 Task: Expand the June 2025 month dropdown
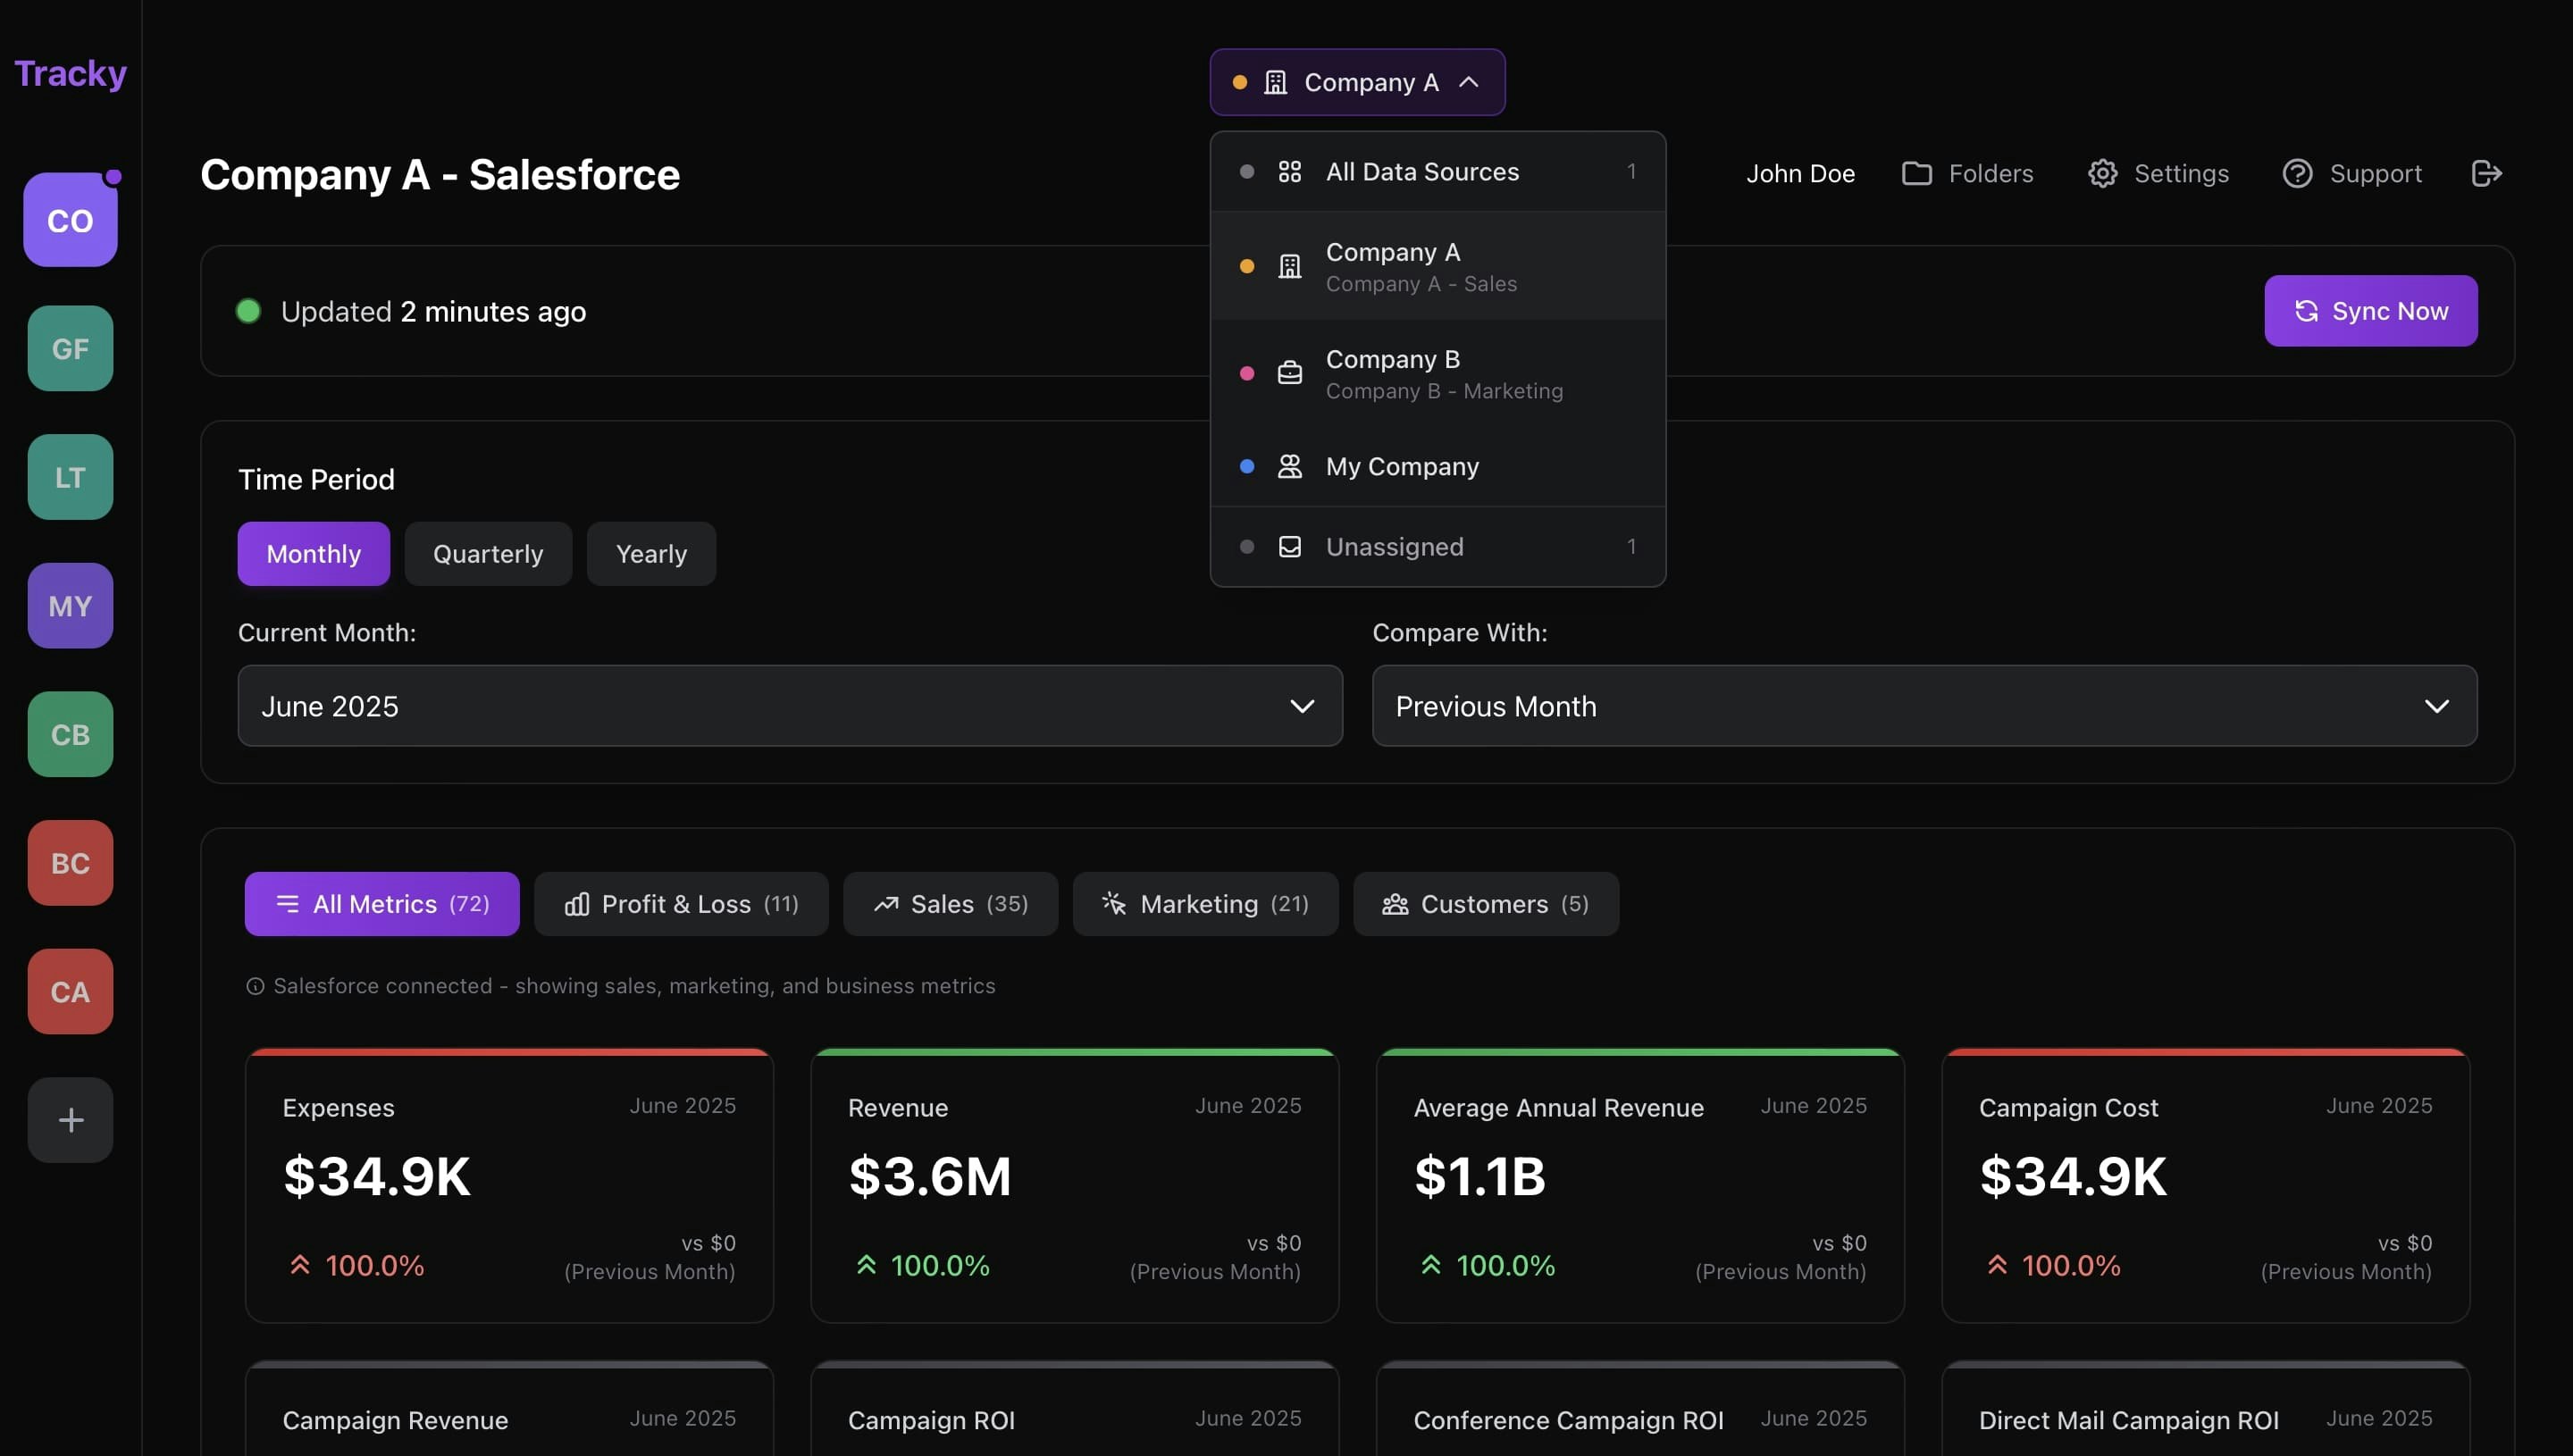pos(790,706)
